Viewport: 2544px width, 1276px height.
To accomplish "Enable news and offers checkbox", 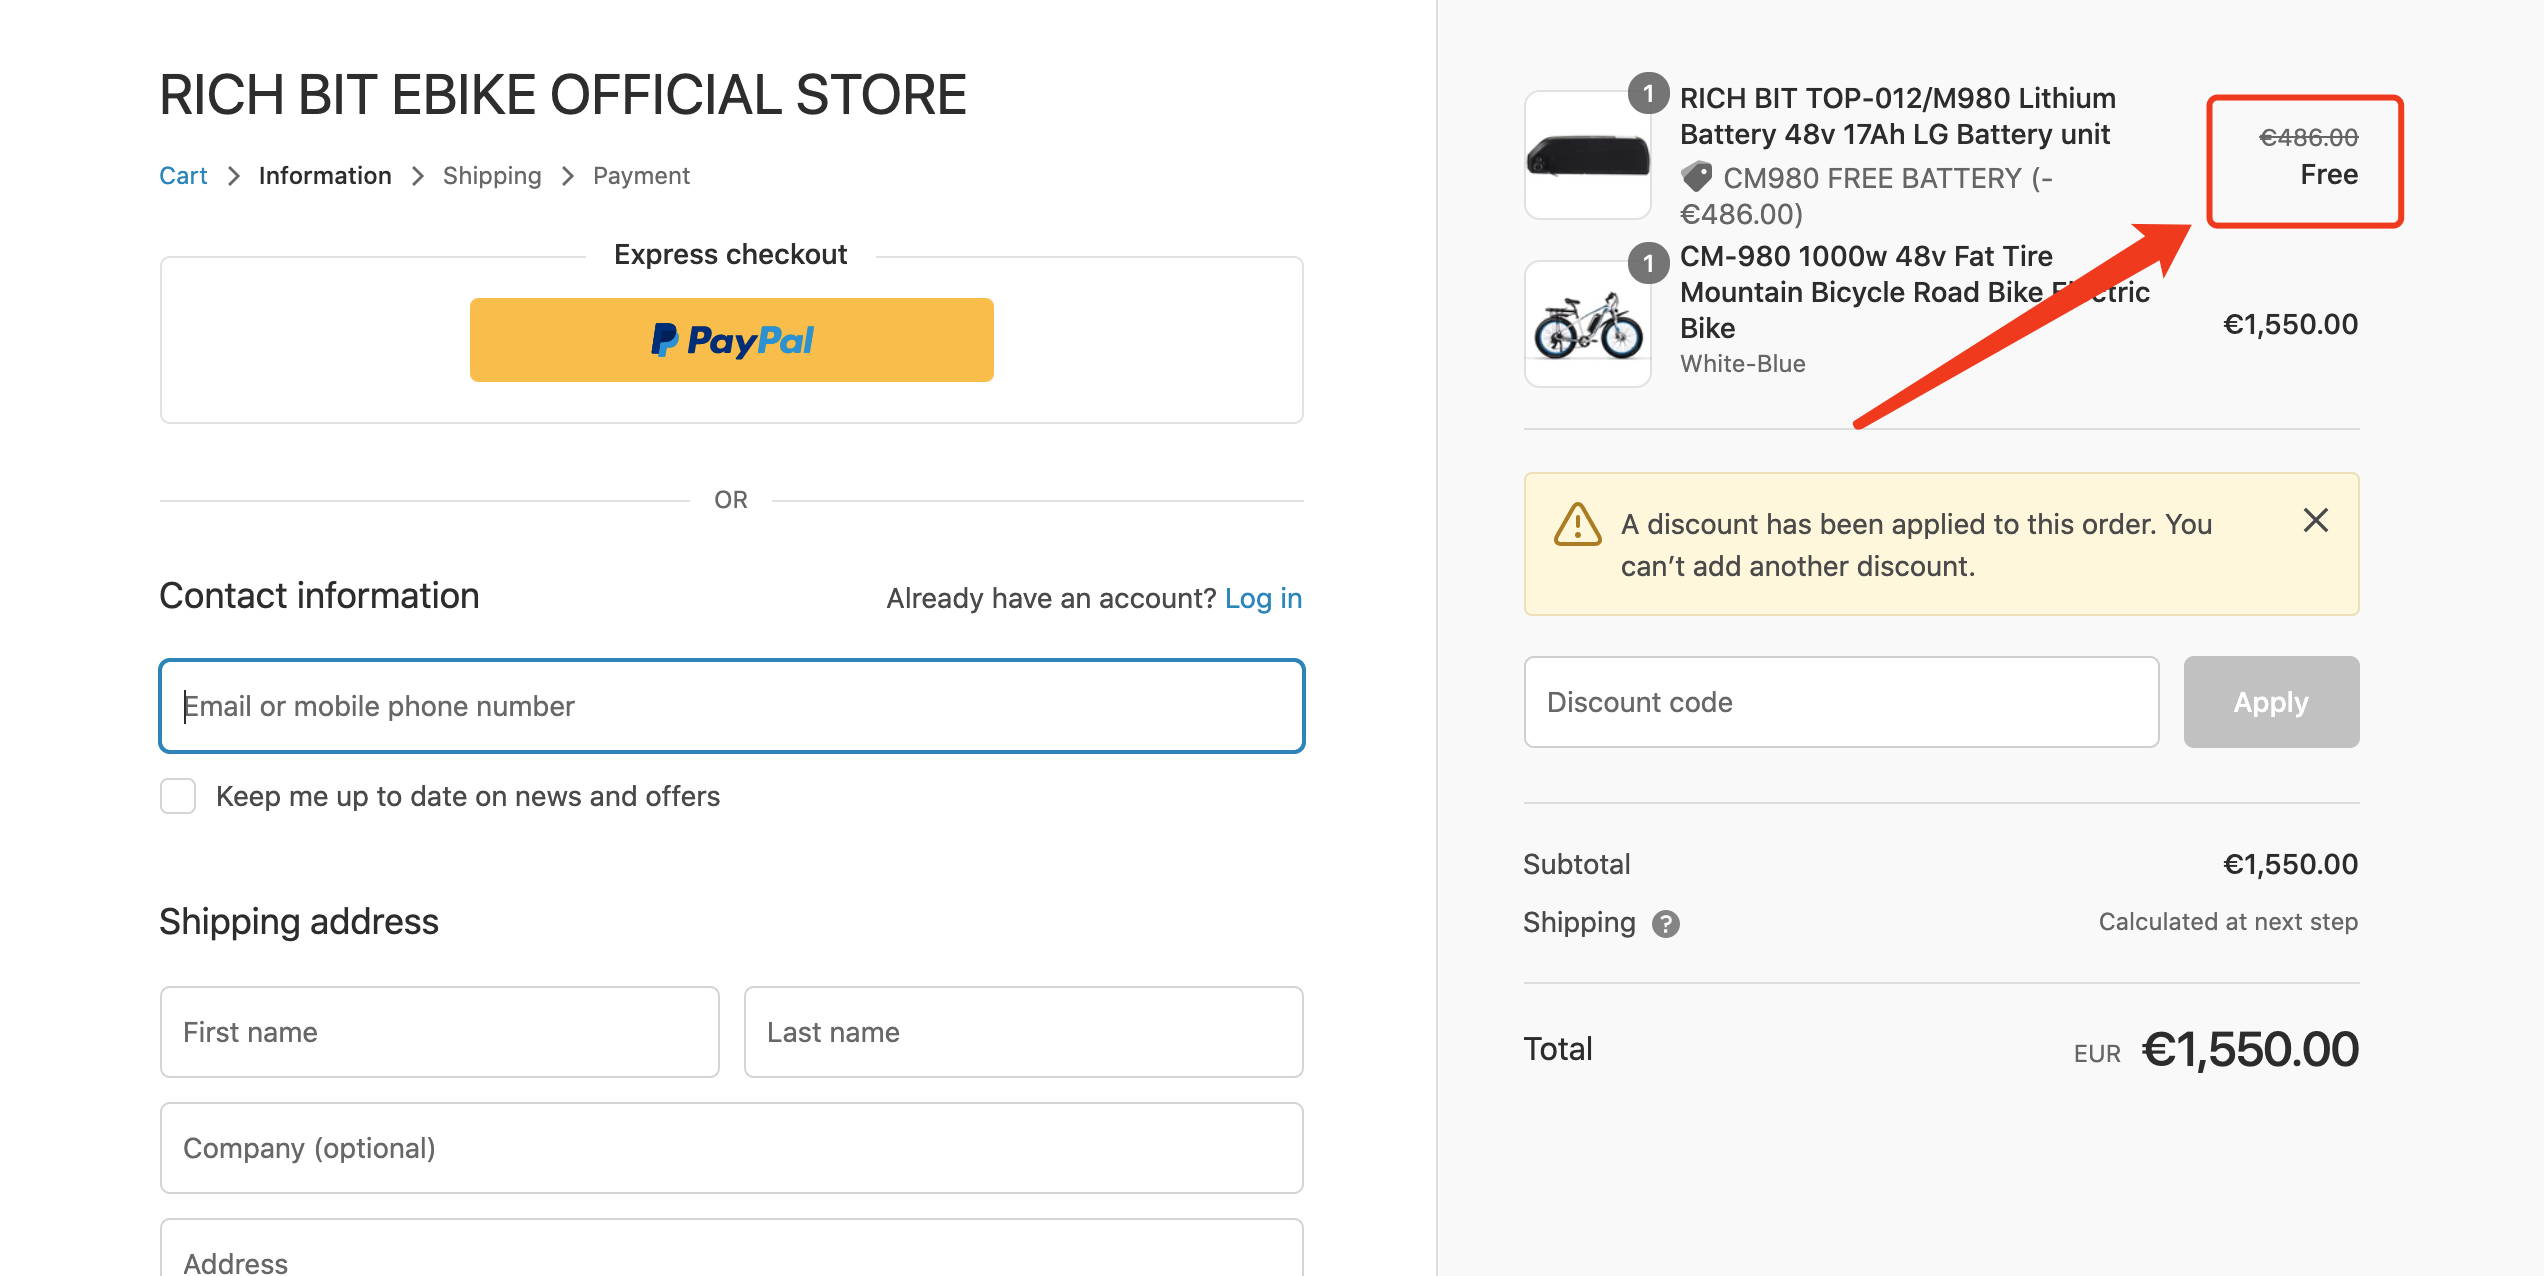I will [178, 796].
